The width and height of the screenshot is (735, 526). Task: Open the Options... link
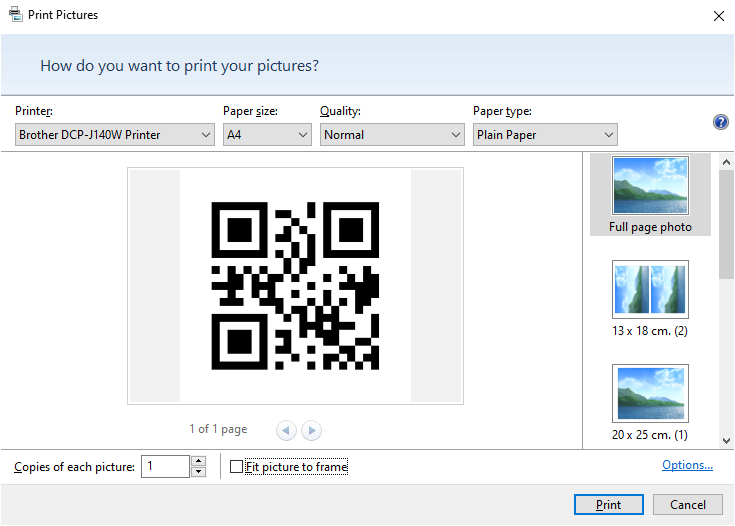tap(687, 465)
